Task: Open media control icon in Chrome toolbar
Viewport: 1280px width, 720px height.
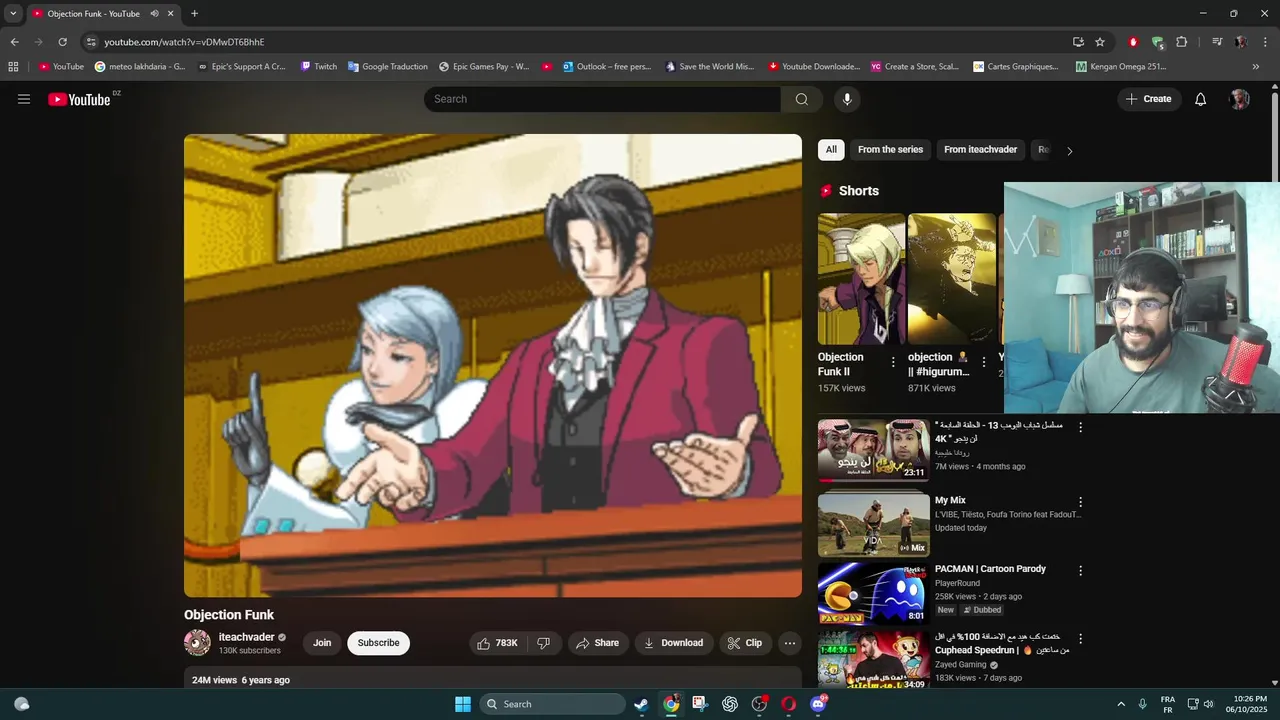Action: (x=1217, y=42)
